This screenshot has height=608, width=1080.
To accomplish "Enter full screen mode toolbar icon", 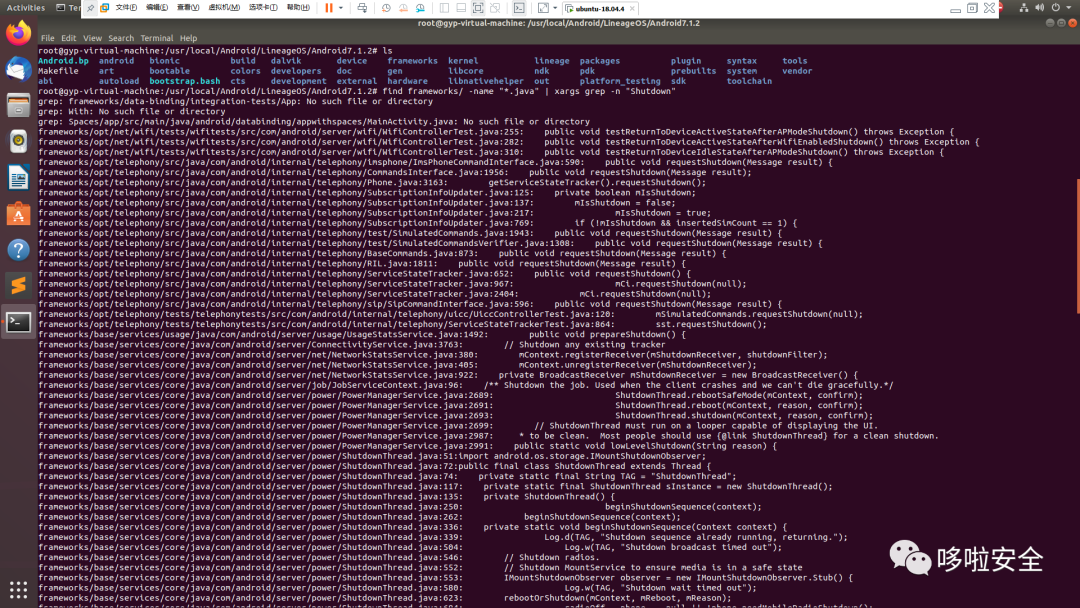I will click(x=478, y=8).
